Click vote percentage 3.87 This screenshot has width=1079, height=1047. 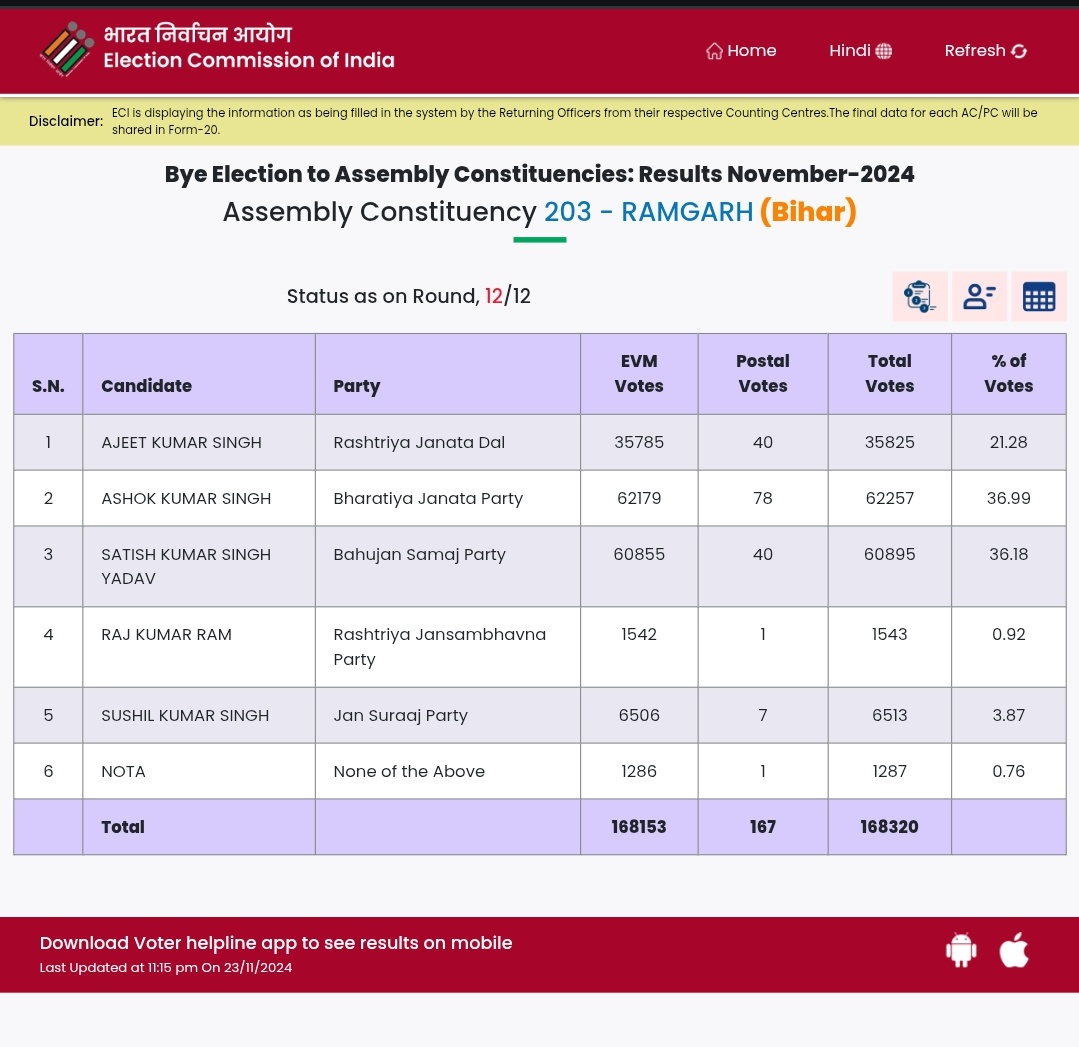pyautogui.click(x=1008, y=716)
